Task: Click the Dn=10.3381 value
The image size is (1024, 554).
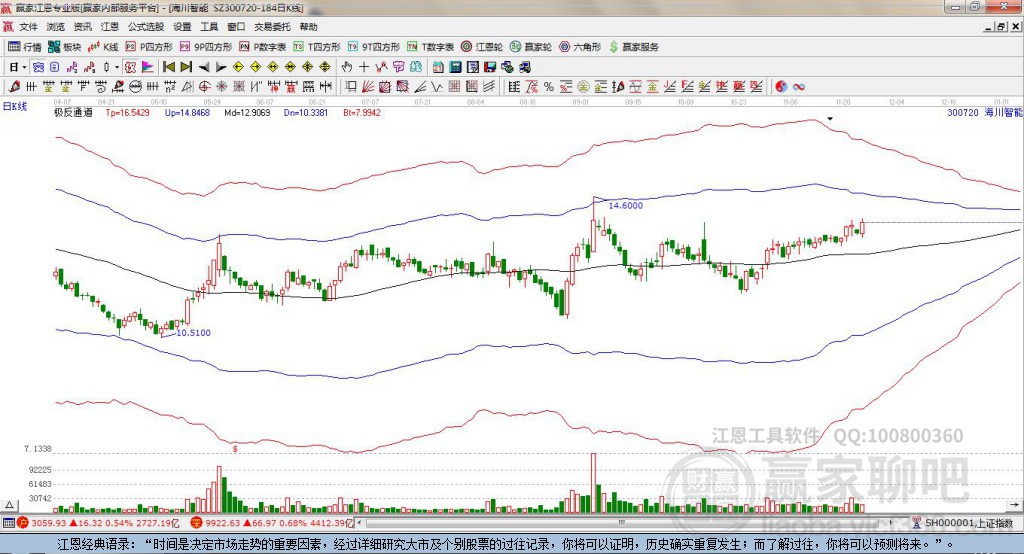Action: 306,112
